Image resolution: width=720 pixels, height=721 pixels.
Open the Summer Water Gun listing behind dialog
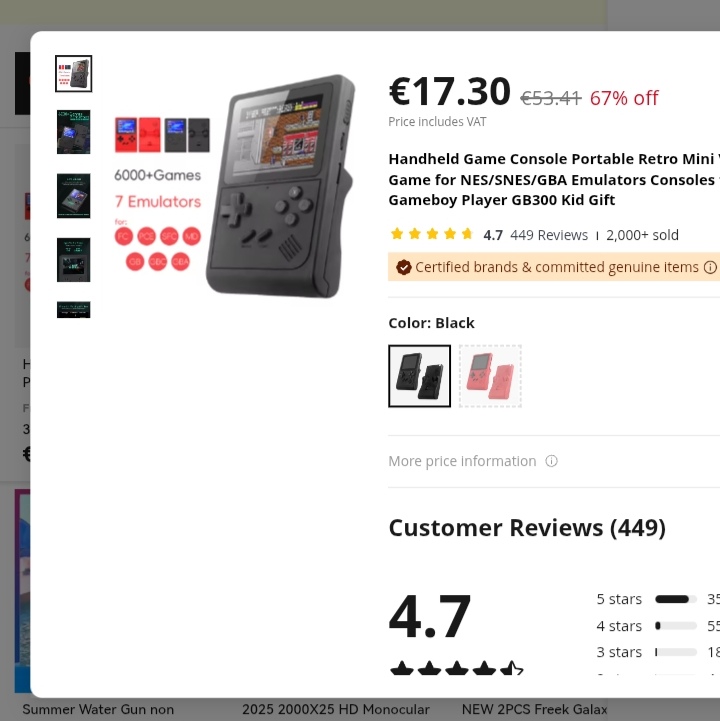pyautogui.click(x=98, y=710)
